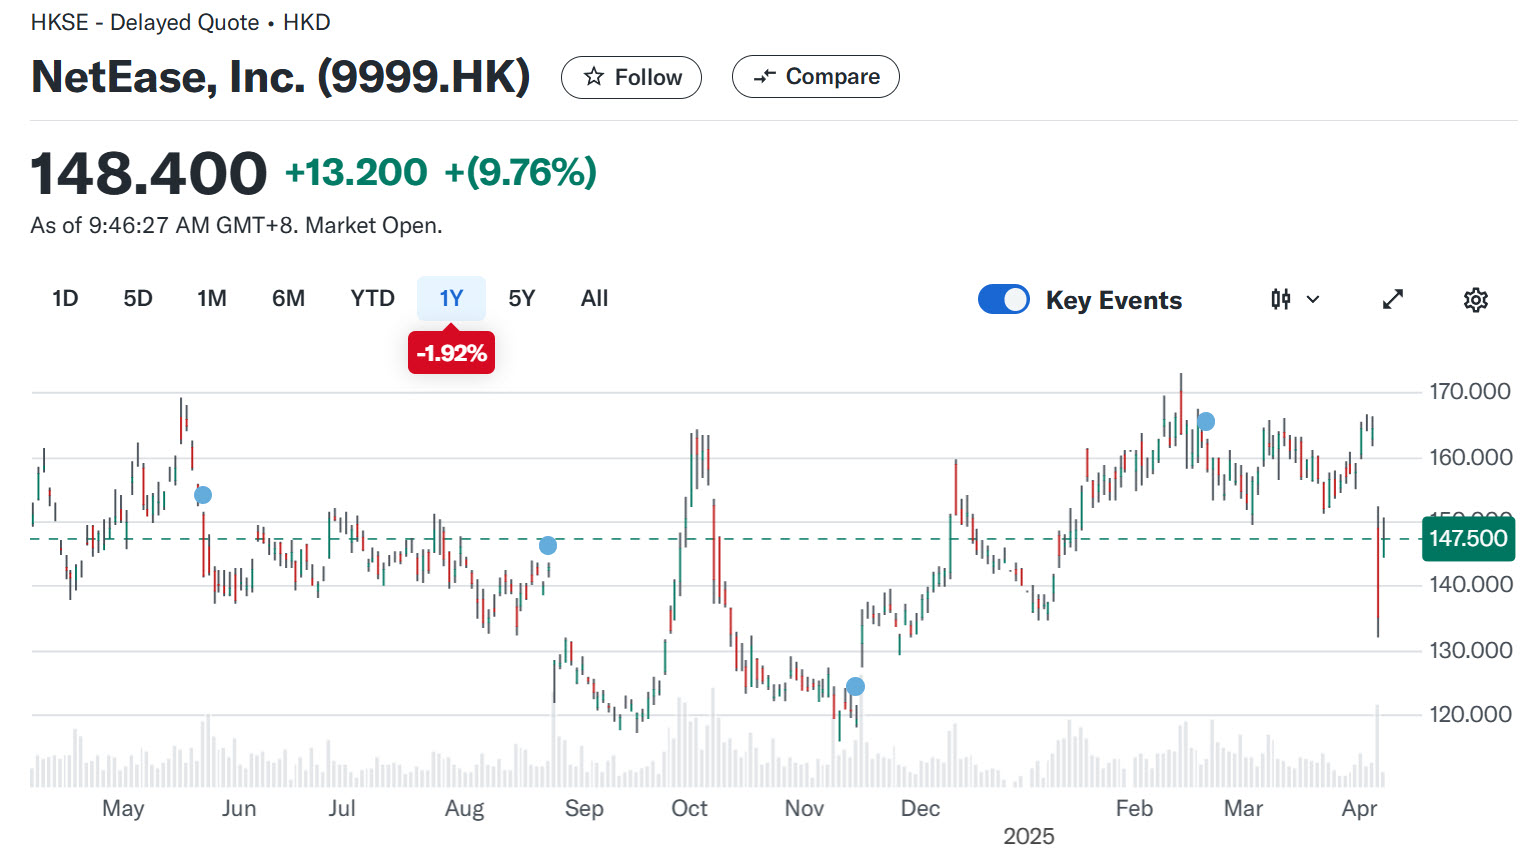Click the market open timestamp text
Screen dimensions: 1532x852
pyautogui.click(x=236, y=225)
